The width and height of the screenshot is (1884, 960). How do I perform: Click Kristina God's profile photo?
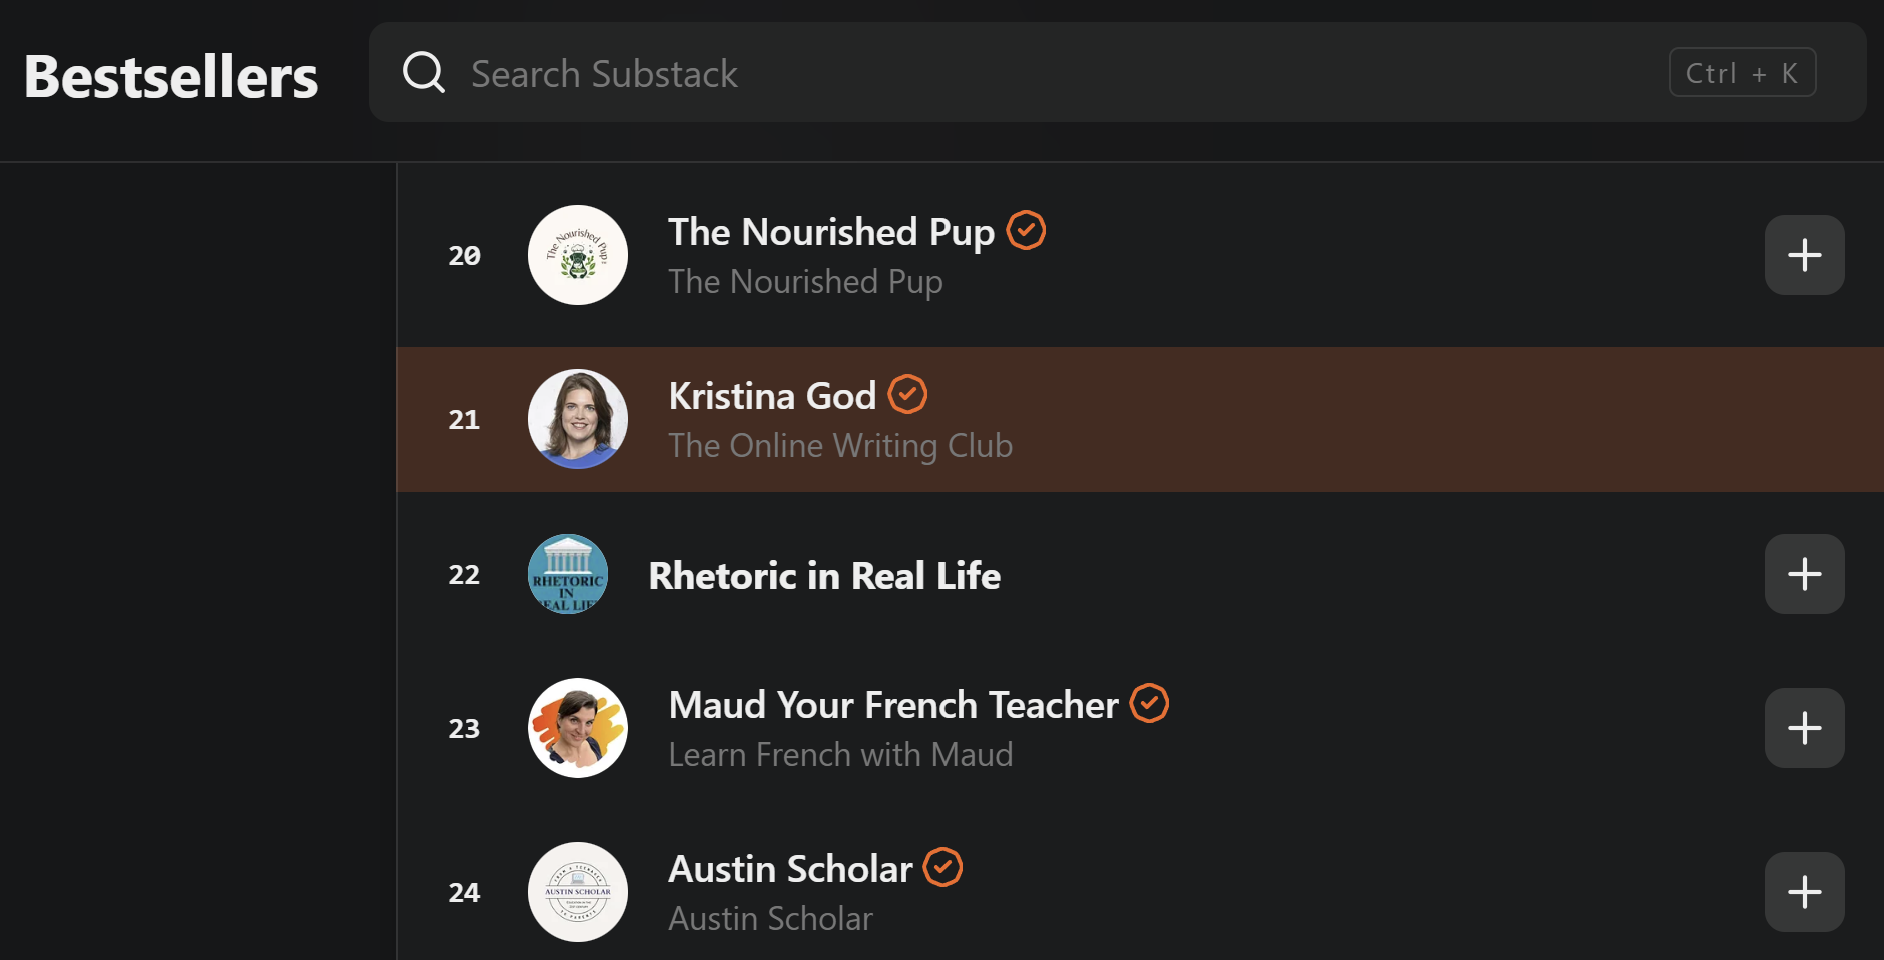pyautogui.click(x=577, y=420)
